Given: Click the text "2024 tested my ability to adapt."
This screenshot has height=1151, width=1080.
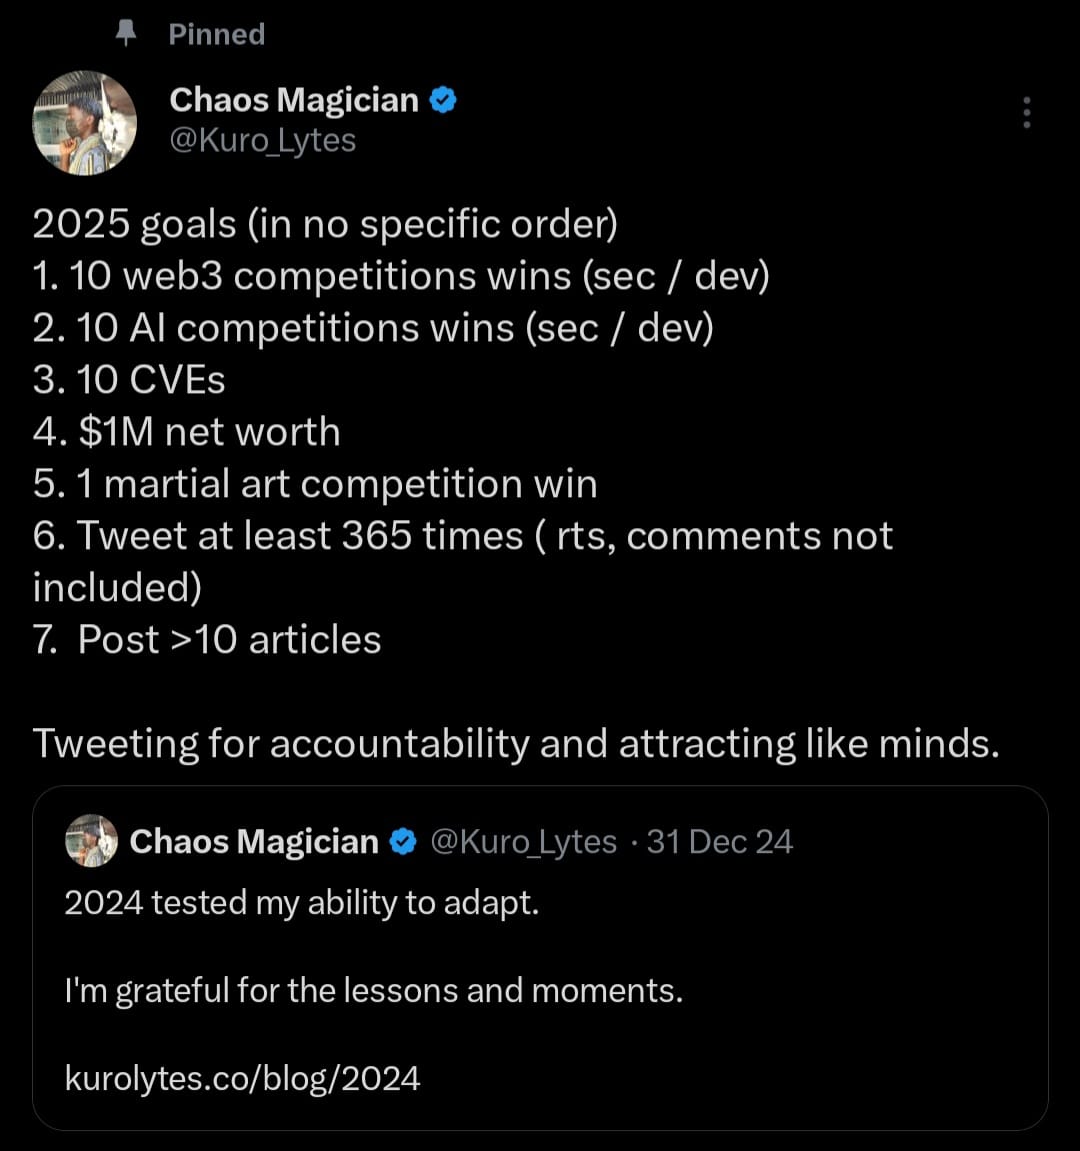Looking at the screenshot, I should (x=301, y=903).
